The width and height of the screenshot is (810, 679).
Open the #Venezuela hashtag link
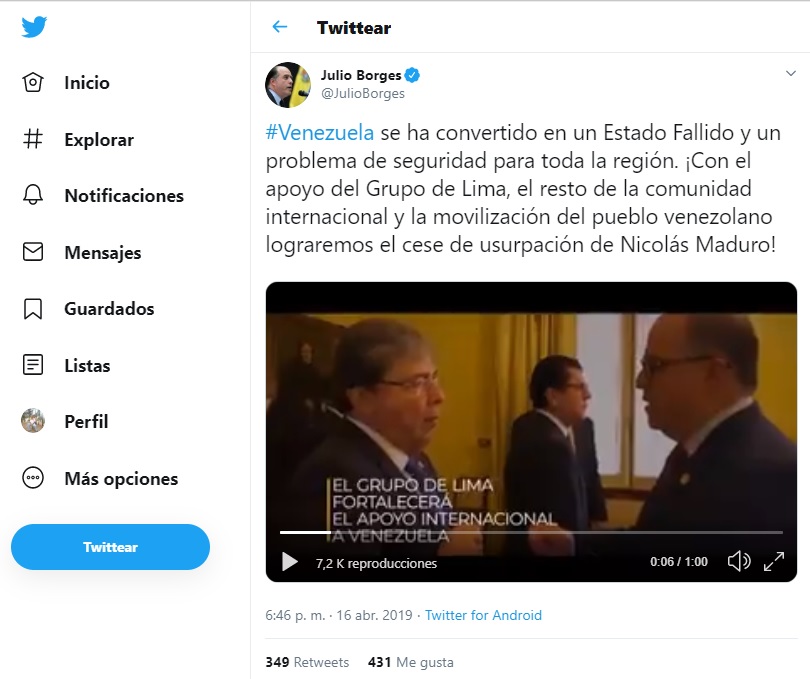(x=319, y=133)
